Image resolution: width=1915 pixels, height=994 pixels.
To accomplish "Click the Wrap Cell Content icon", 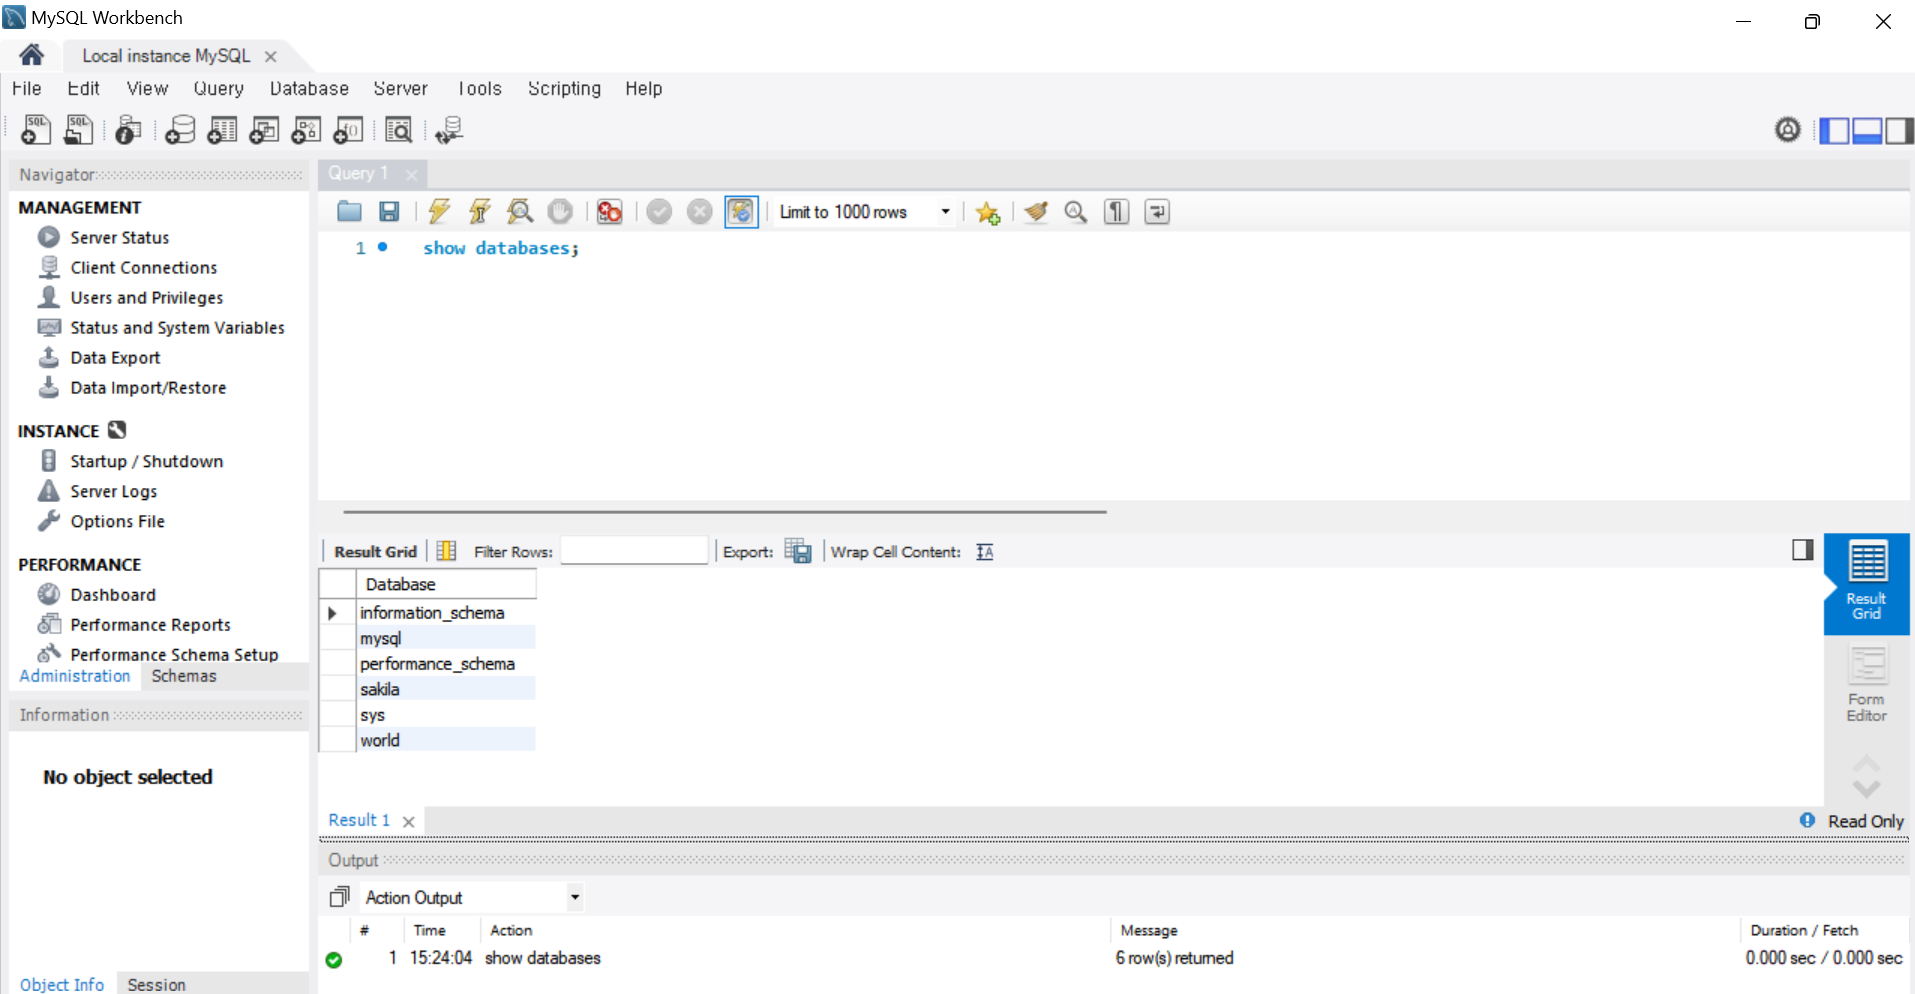I will [985, 552].
